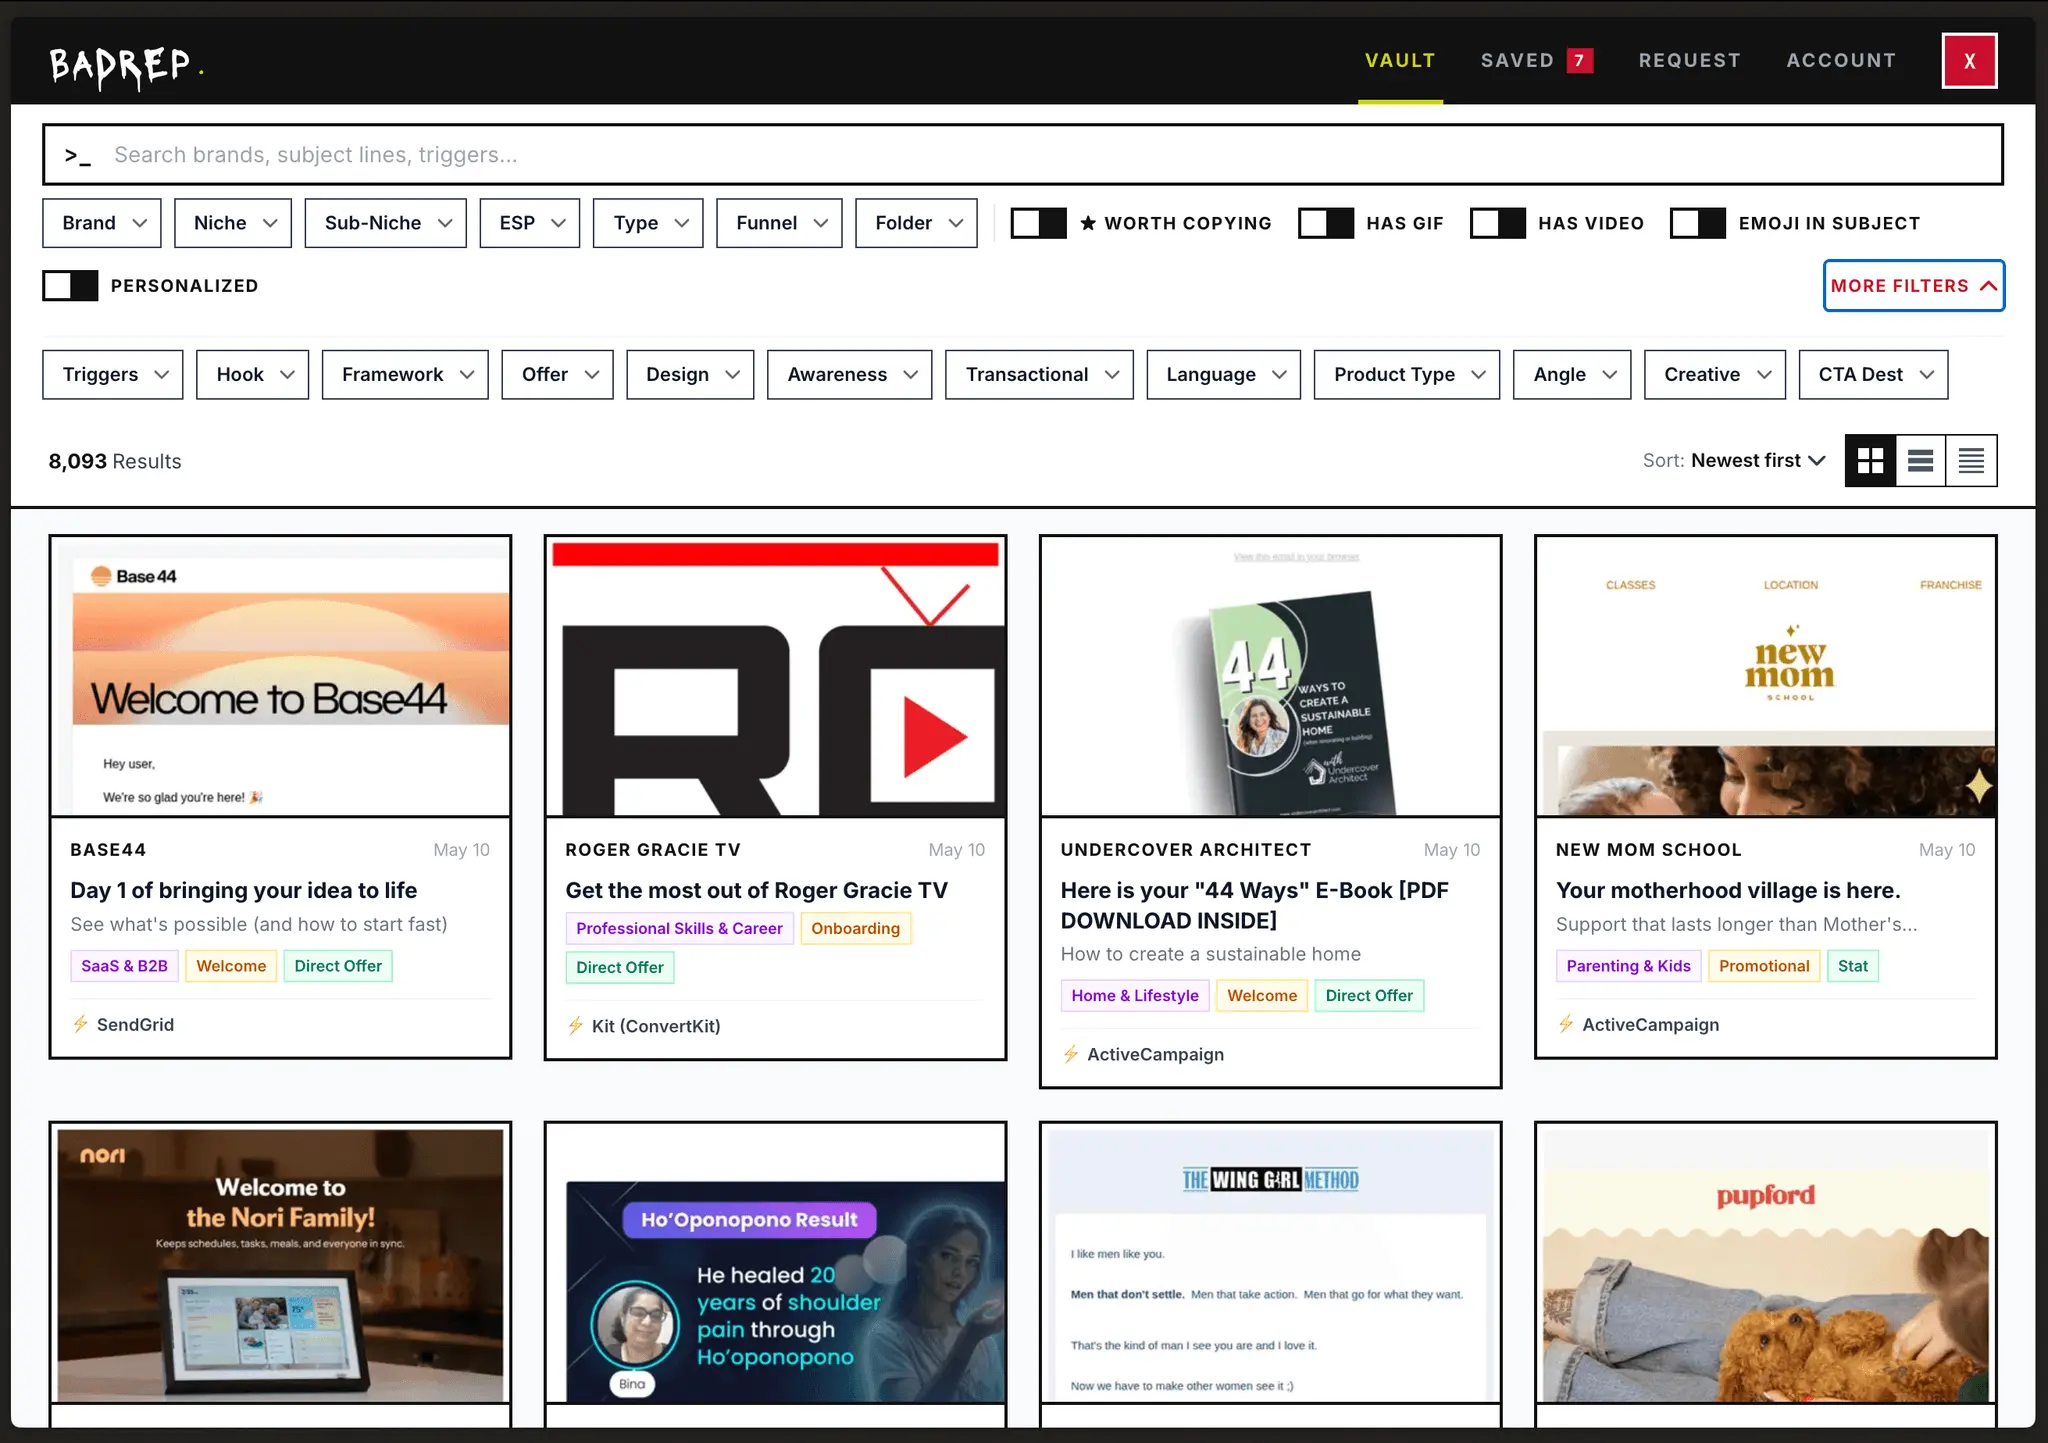This screenshot has height=1443, width=2048.
Task: Switch to list view layout
Action: [x=1920, y=460]
